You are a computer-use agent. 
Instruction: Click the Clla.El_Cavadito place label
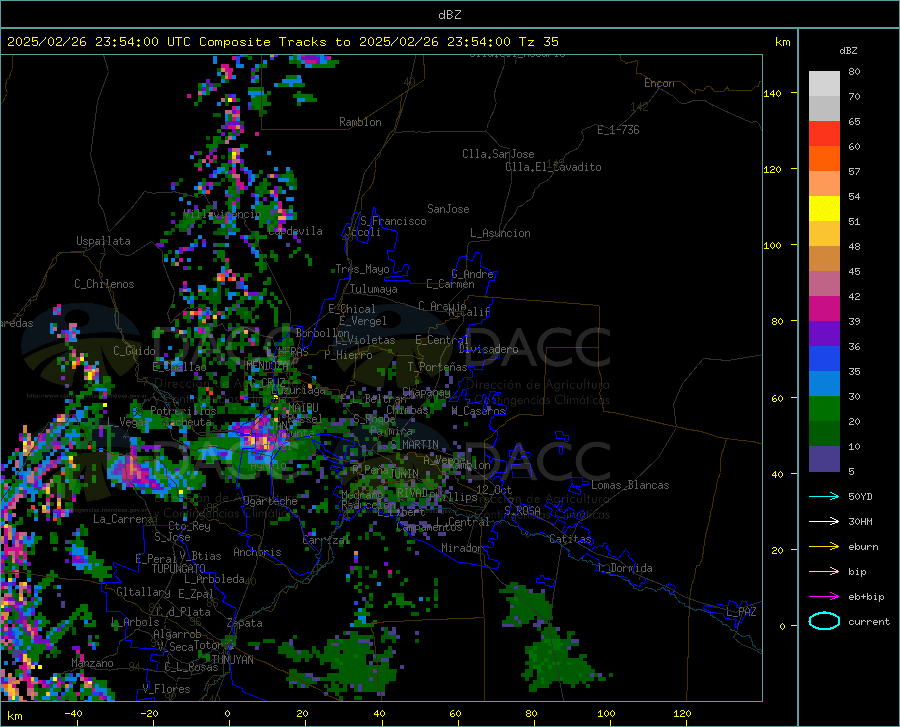point(553,167)
